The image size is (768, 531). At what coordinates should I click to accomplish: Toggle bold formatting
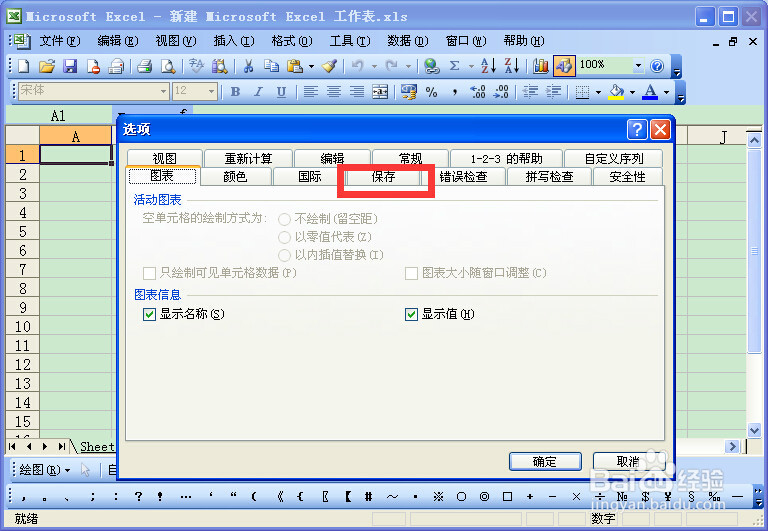pyautogui.click(x=235, y=92)
